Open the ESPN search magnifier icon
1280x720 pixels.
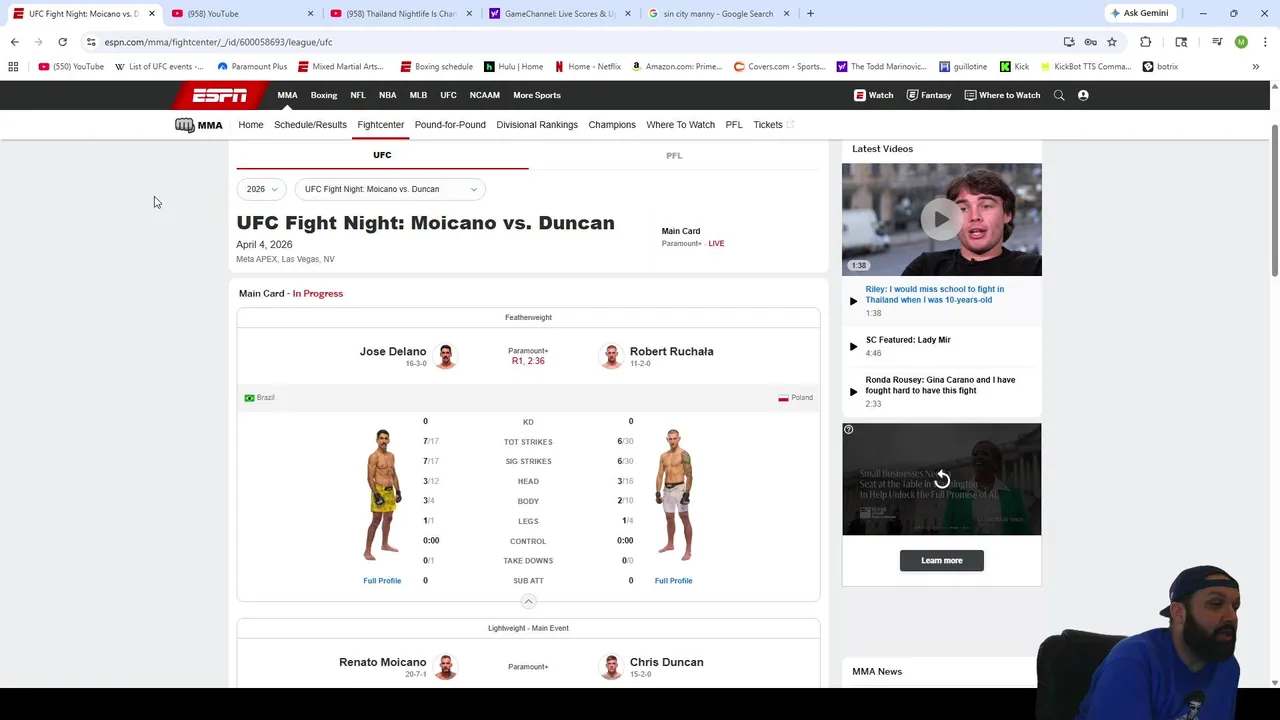pyautogui.click(x=1059, y=95)
